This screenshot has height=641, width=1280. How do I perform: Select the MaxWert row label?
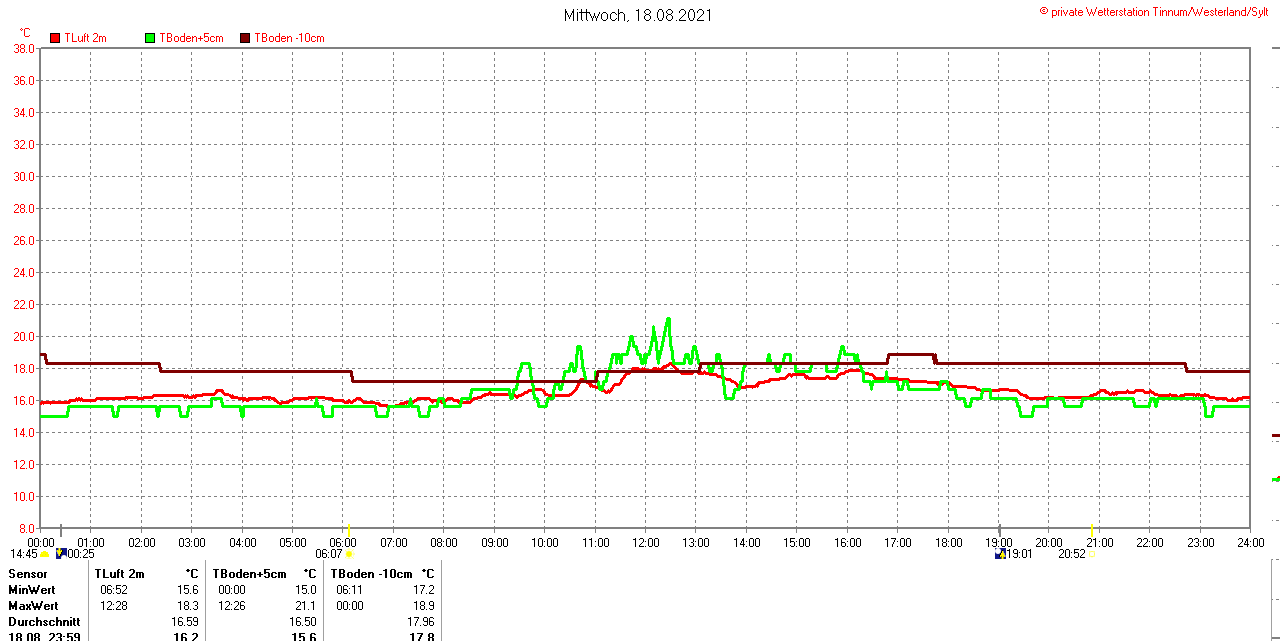pyautogui.click(x=33, y=606)
